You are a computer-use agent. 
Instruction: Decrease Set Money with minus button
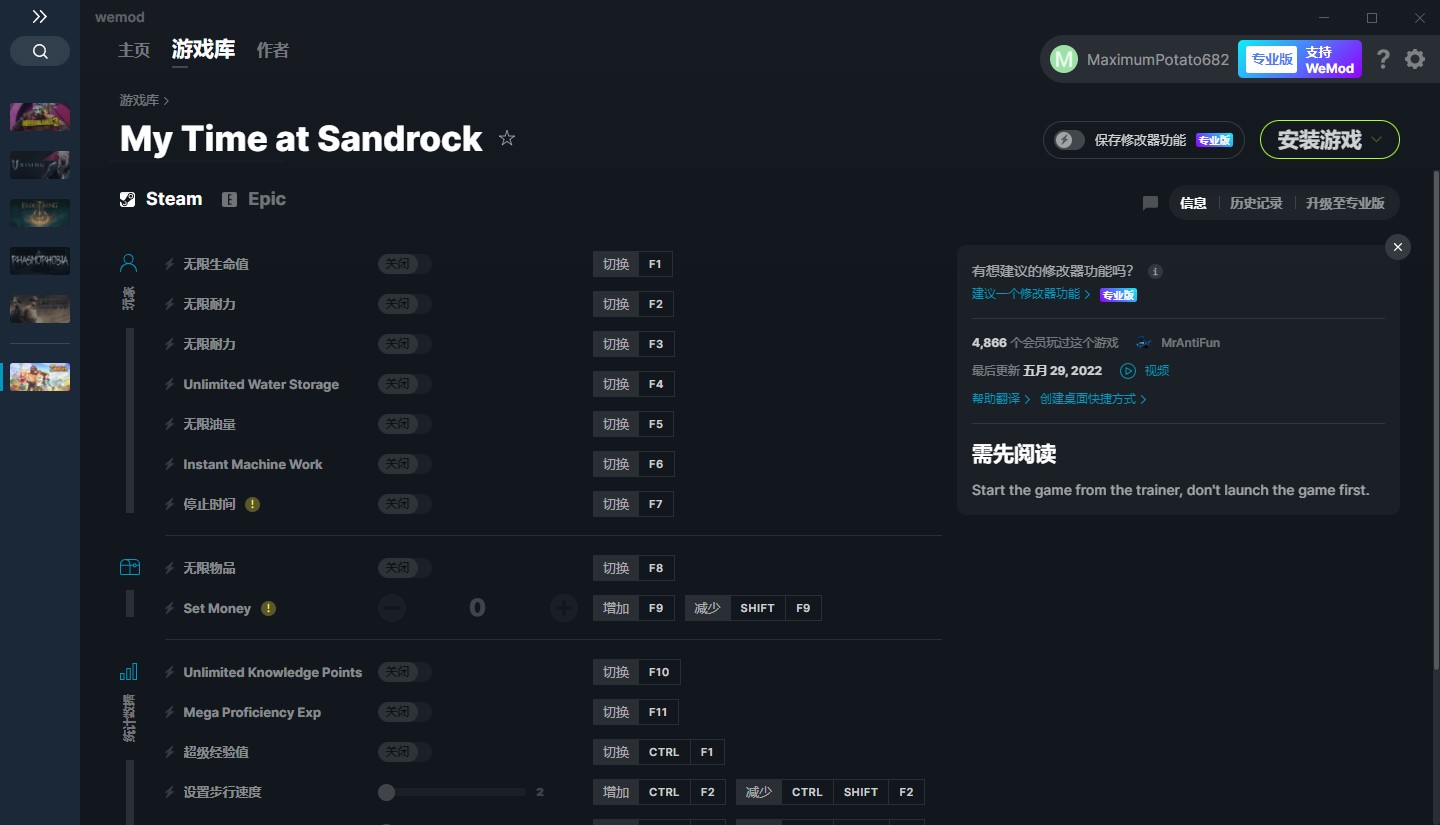[x=392, y=608]
